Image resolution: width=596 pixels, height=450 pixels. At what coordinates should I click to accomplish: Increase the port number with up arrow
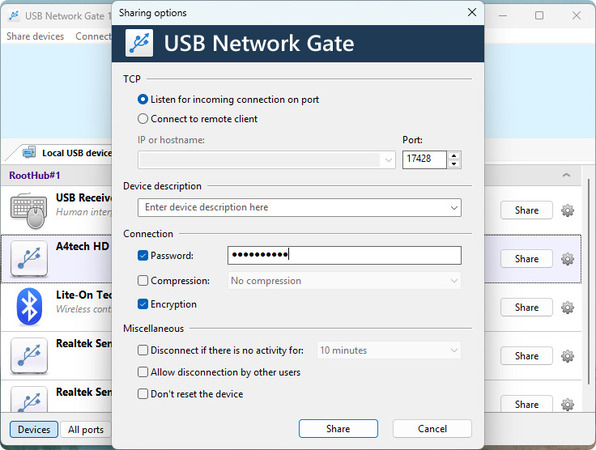tap(454, 155)
